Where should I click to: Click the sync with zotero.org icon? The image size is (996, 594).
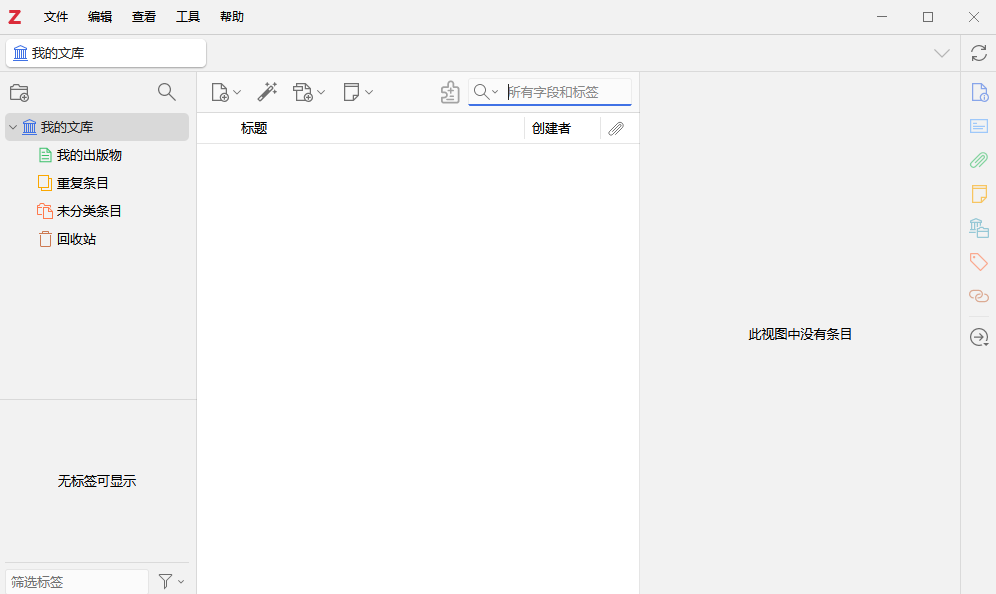pos(978,53)
